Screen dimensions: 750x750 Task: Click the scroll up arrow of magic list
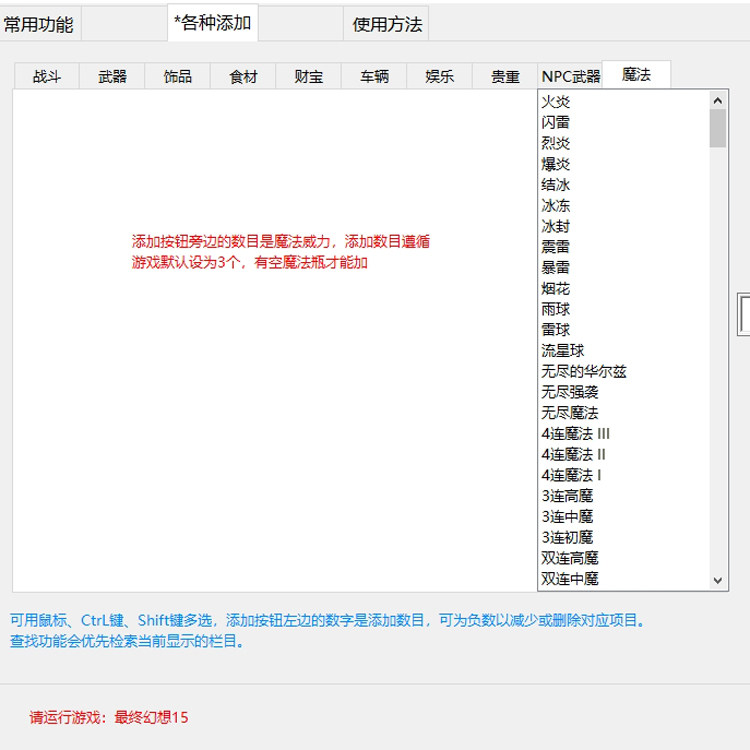click(x=717, y=100)
